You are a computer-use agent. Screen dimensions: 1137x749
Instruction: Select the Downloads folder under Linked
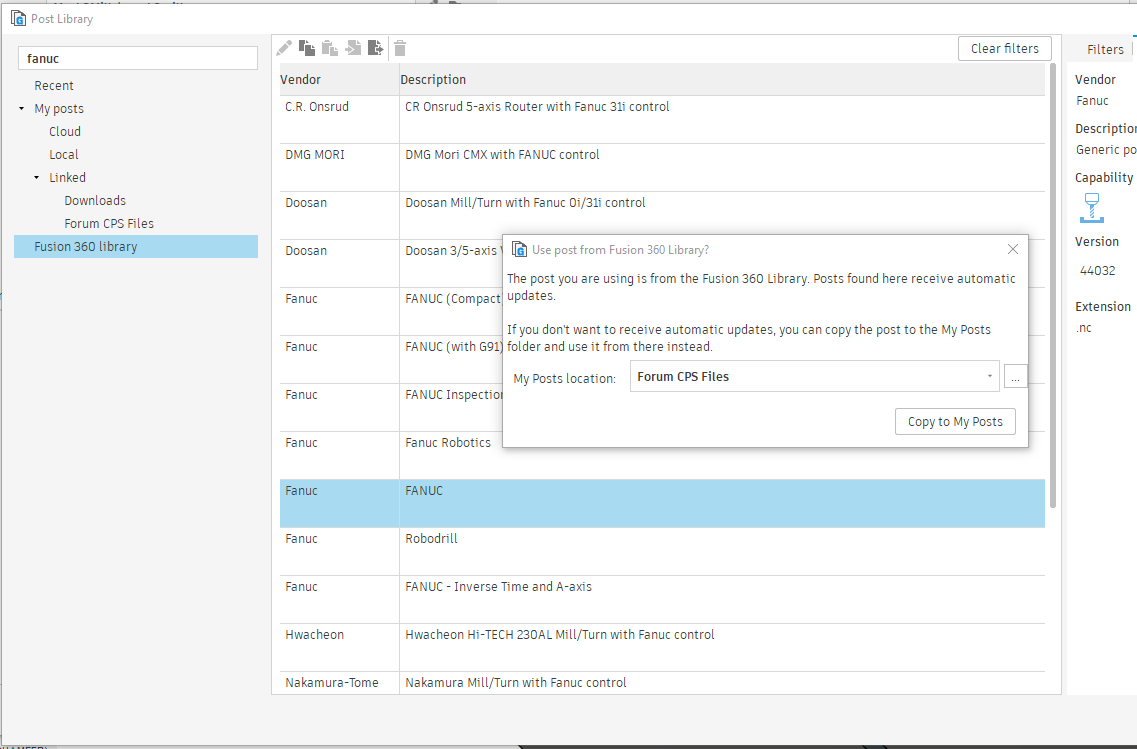(94, 200)
